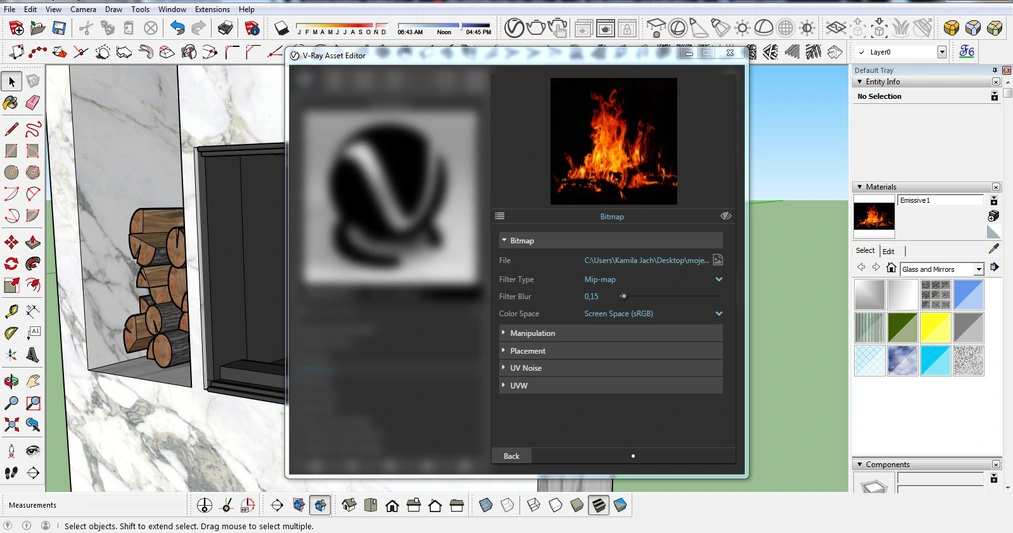1013x533 pixels.
Task: Expand the Placement section
Action: pos(611,351)
